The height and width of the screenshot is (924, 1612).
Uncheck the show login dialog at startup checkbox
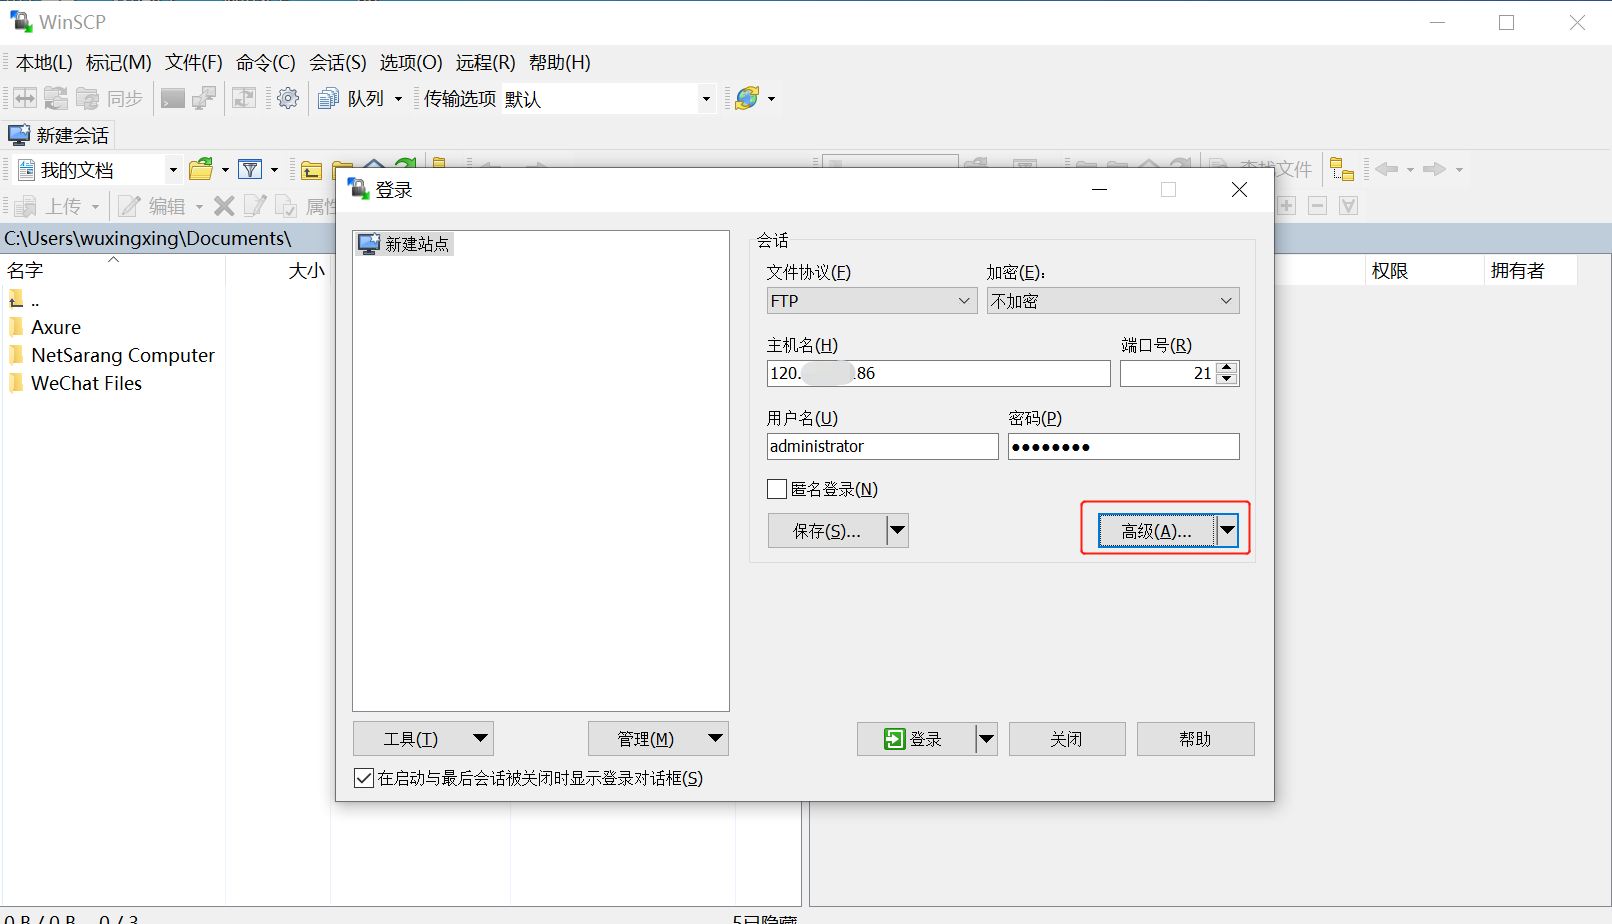tap(364, 778)
